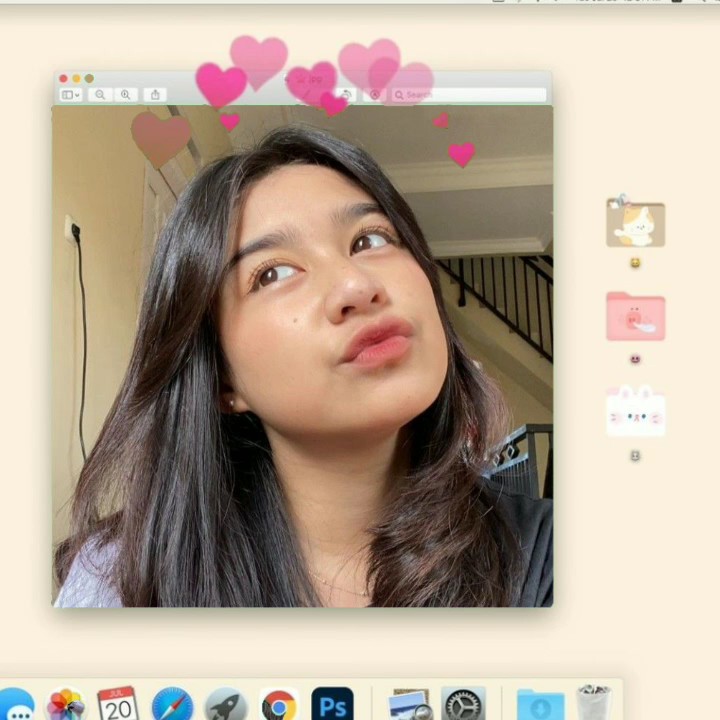Open the pink desktop folder
Viewport: 720px width, 720px height.
click(635, 317)
